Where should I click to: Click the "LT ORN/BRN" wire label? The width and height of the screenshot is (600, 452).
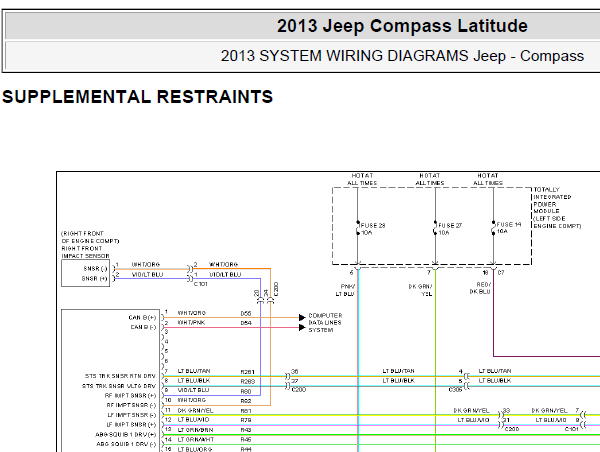[196, 430]
